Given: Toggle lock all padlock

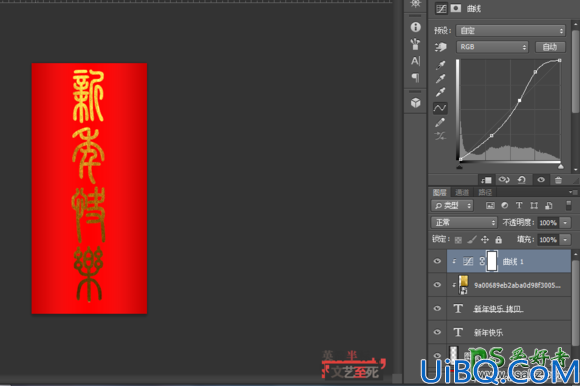Looking at the screenshot, I should (499, 240).
